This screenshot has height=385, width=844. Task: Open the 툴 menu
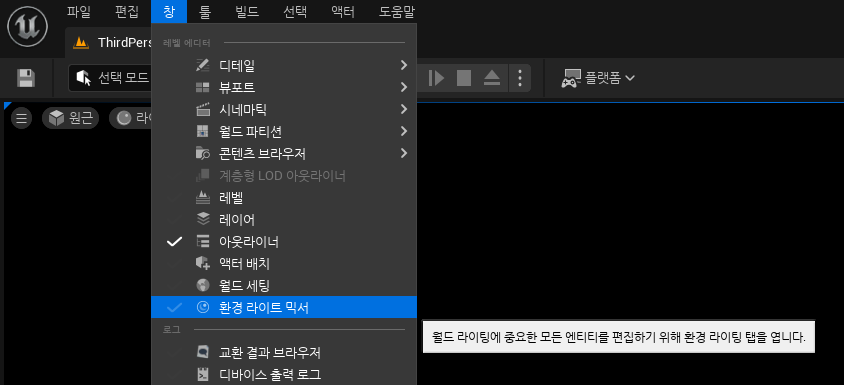[x=205, y=11]
